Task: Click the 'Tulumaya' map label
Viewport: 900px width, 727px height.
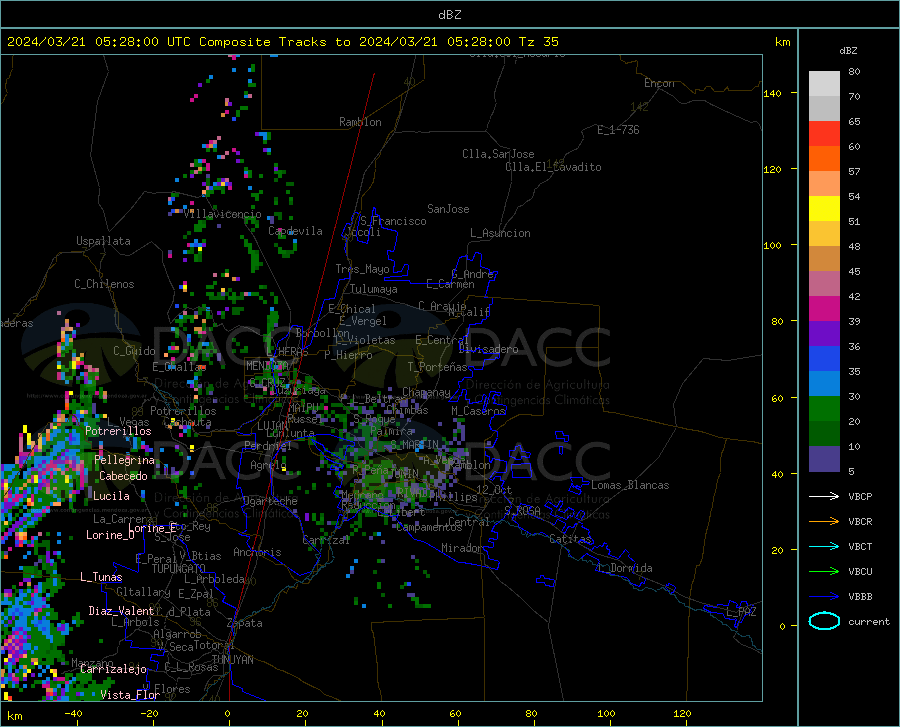Action: coord(374,289)
